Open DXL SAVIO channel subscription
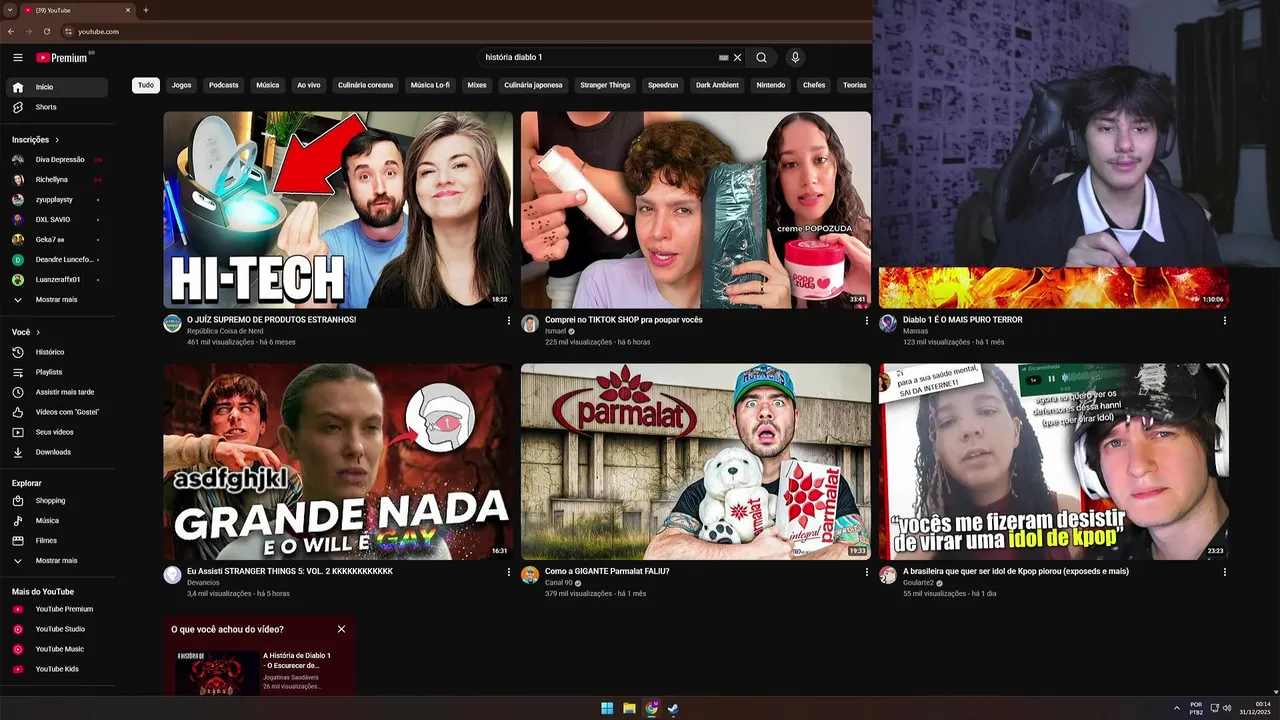The image size is (1280, 720). point(56,219)
